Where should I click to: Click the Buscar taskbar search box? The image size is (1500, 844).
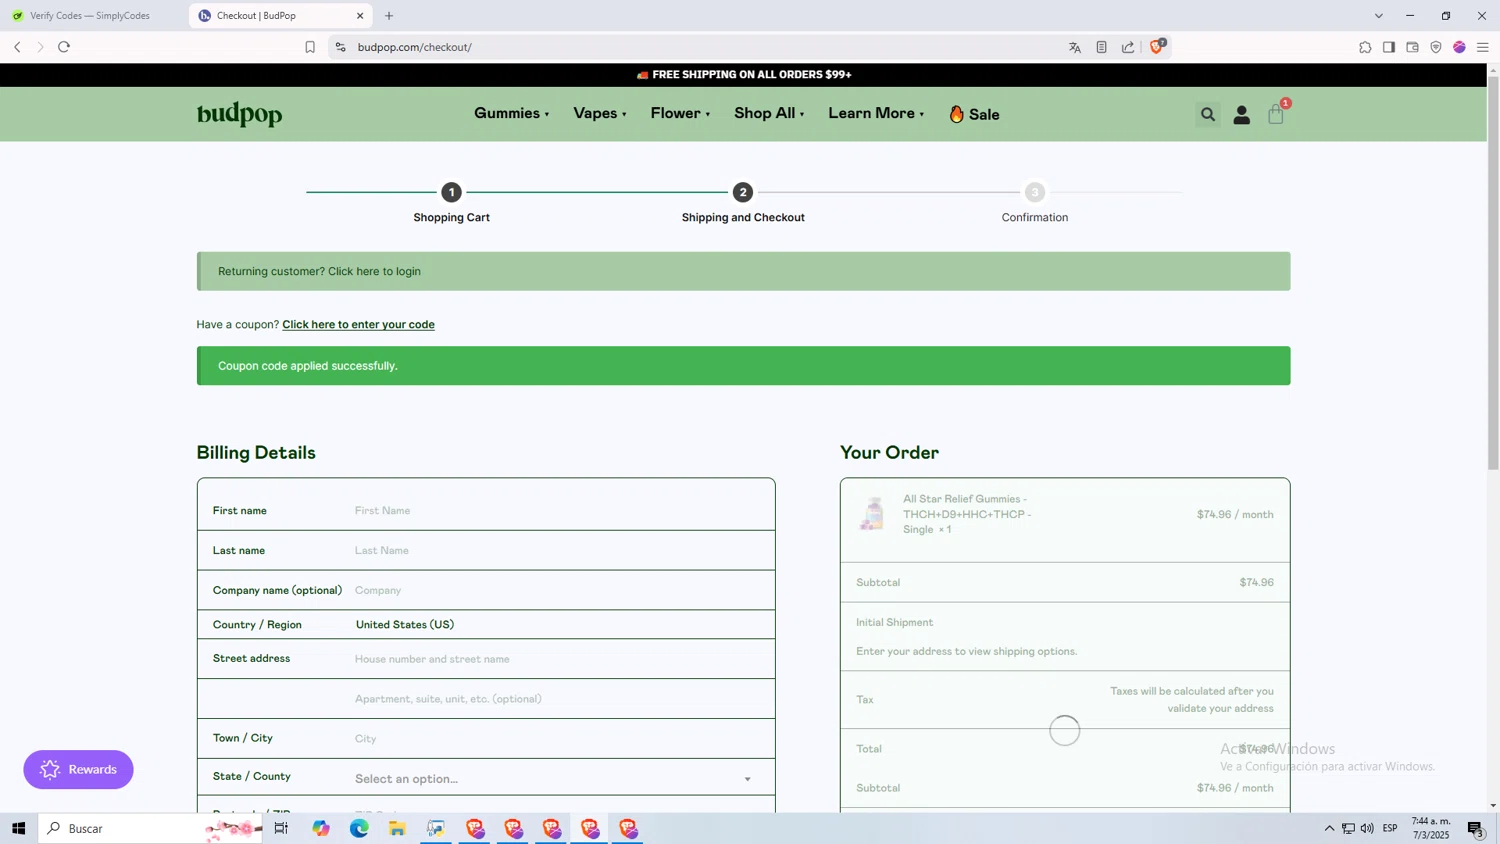click(150, 828)
